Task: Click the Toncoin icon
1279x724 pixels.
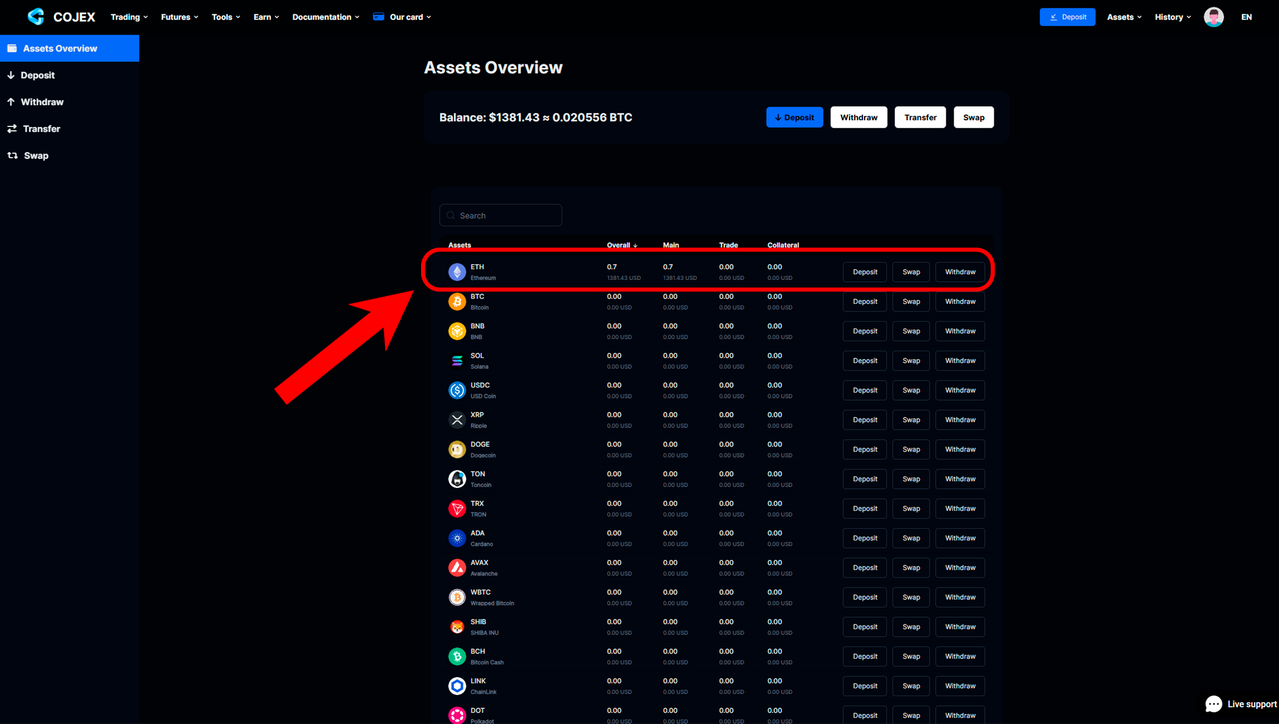Action: (x=457, y=479)
